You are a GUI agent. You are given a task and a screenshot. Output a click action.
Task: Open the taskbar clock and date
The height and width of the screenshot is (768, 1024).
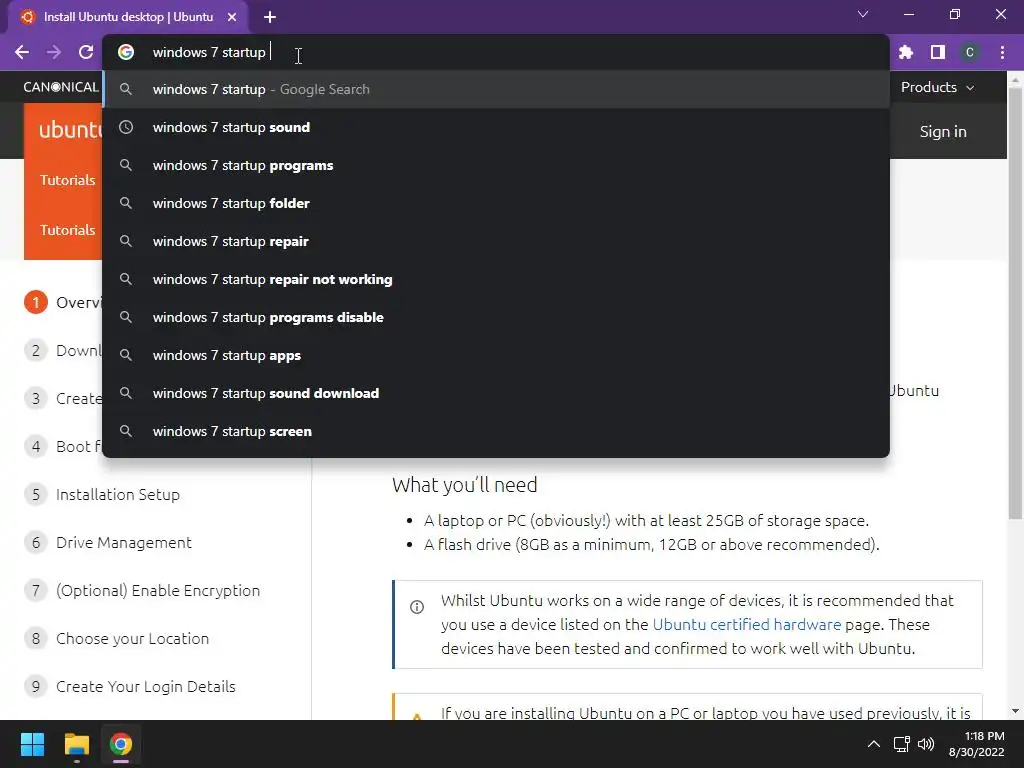click(977, 744)
